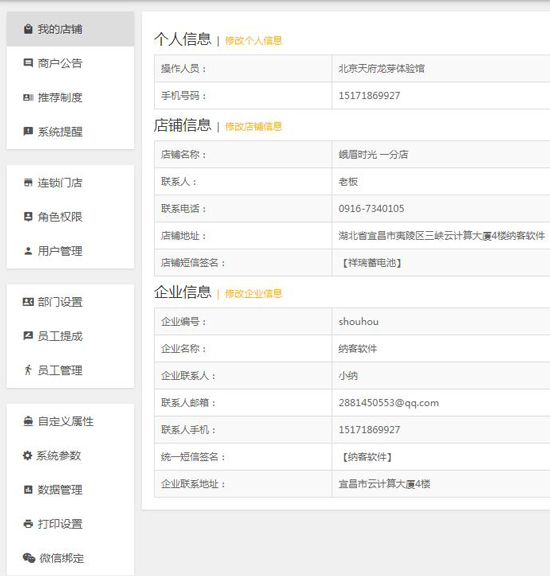Click the 修改店铺信息 link
550x576 pixels.
coord(254,126)
